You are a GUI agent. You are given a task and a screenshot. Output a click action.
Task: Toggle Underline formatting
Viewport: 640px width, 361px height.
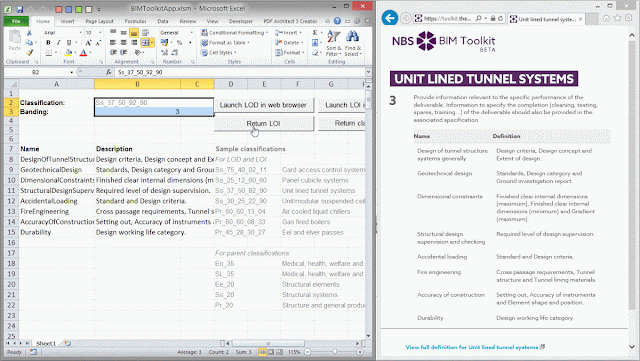point(69,42)
